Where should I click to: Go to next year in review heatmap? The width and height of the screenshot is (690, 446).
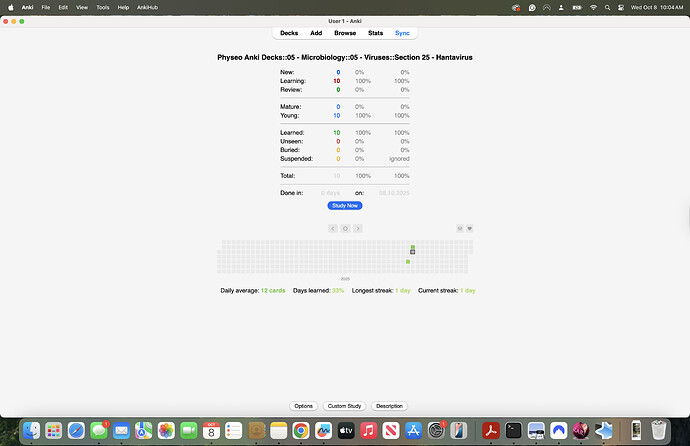(x=358, y=228)
